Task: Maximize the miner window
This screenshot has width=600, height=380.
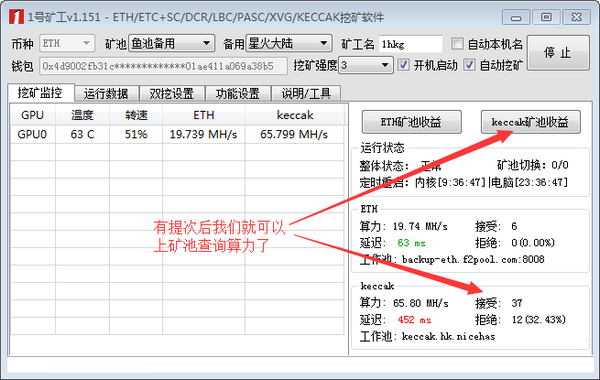Action: [x=546, y=17]
